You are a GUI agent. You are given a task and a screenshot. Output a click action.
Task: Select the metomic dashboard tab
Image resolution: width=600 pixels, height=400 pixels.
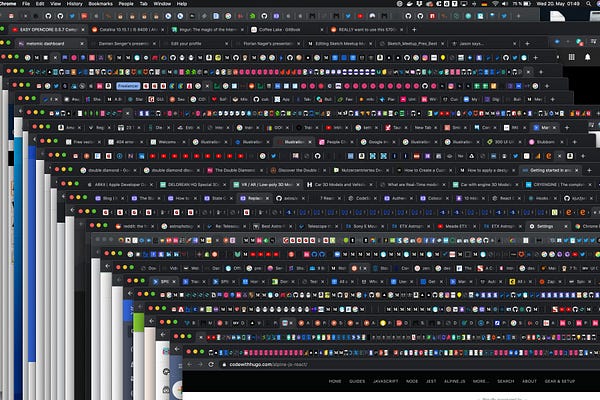(51, 44)
